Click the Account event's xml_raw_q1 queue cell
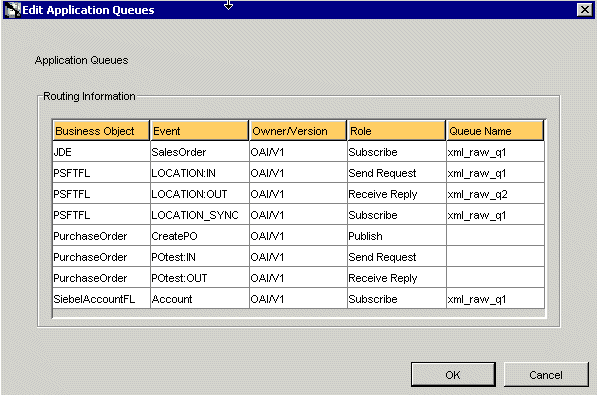The image size is (597, 395). point(495,299)
